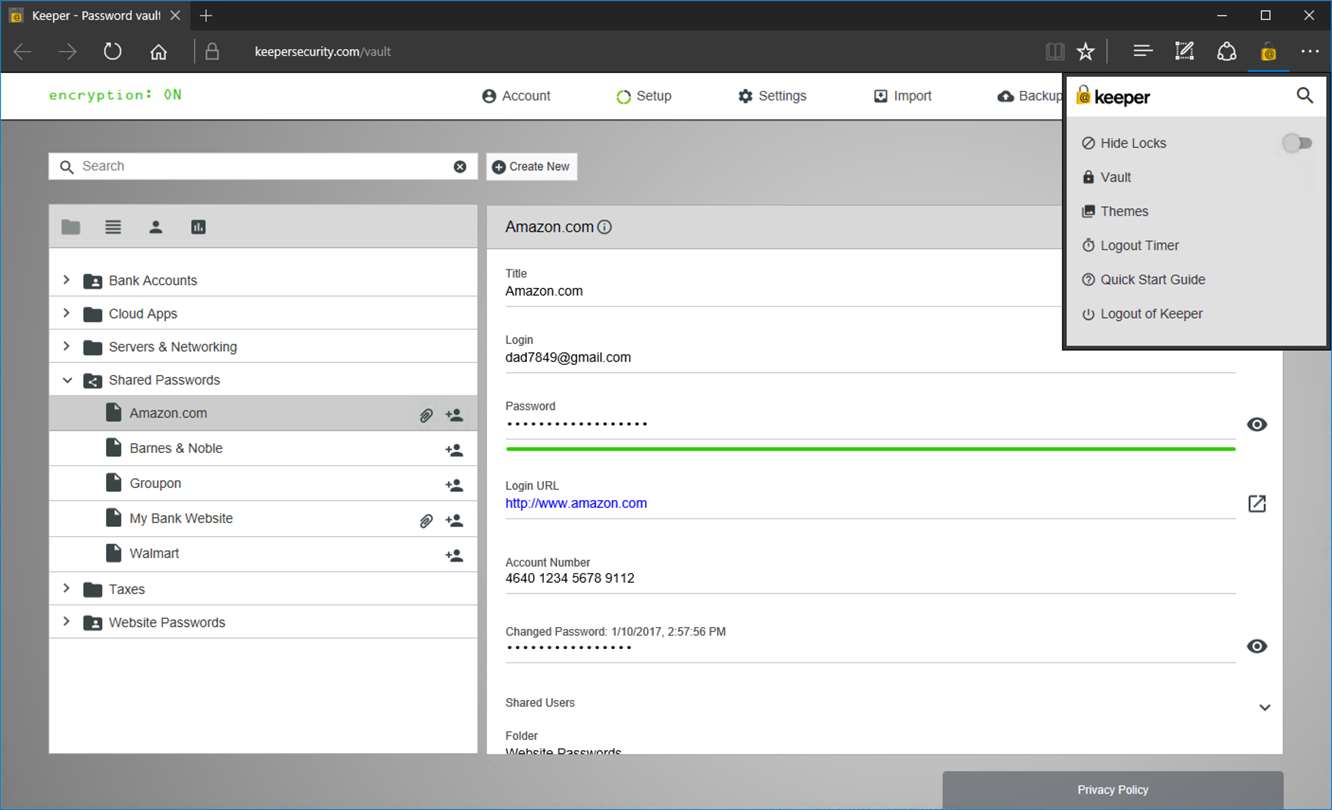The height and width of the screenshot is (810, 1332).
Task: Select the Walmart record
Action: [264, 553]
